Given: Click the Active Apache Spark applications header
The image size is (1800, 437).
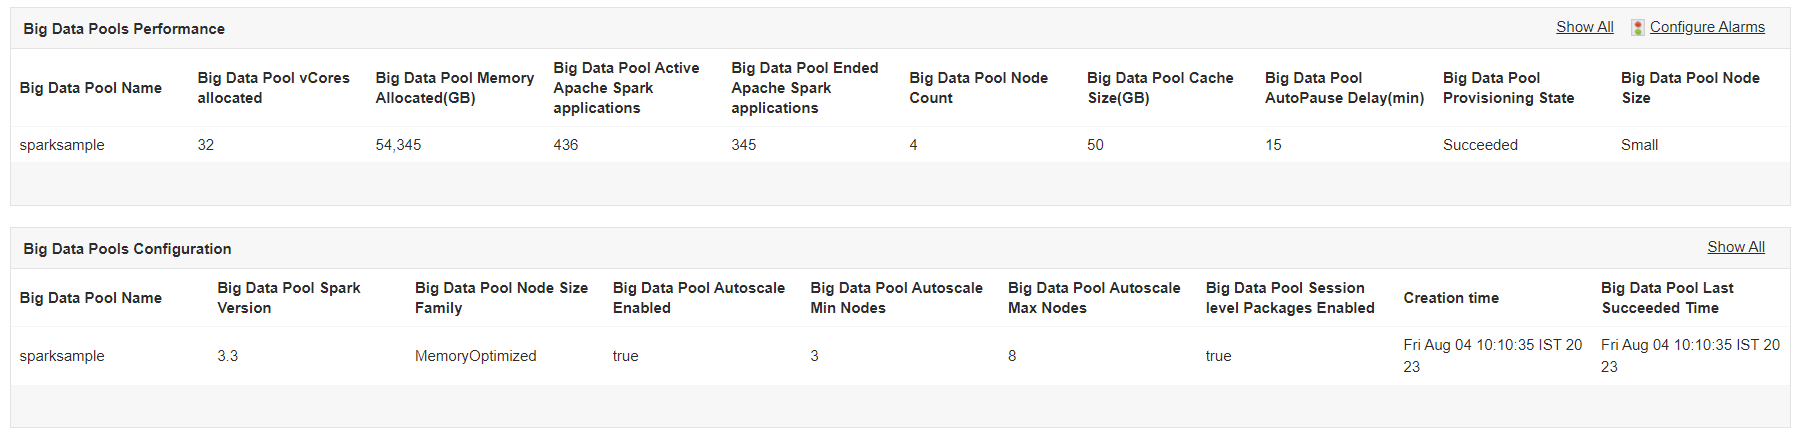Looking at the screenshot, I should 626,88.
